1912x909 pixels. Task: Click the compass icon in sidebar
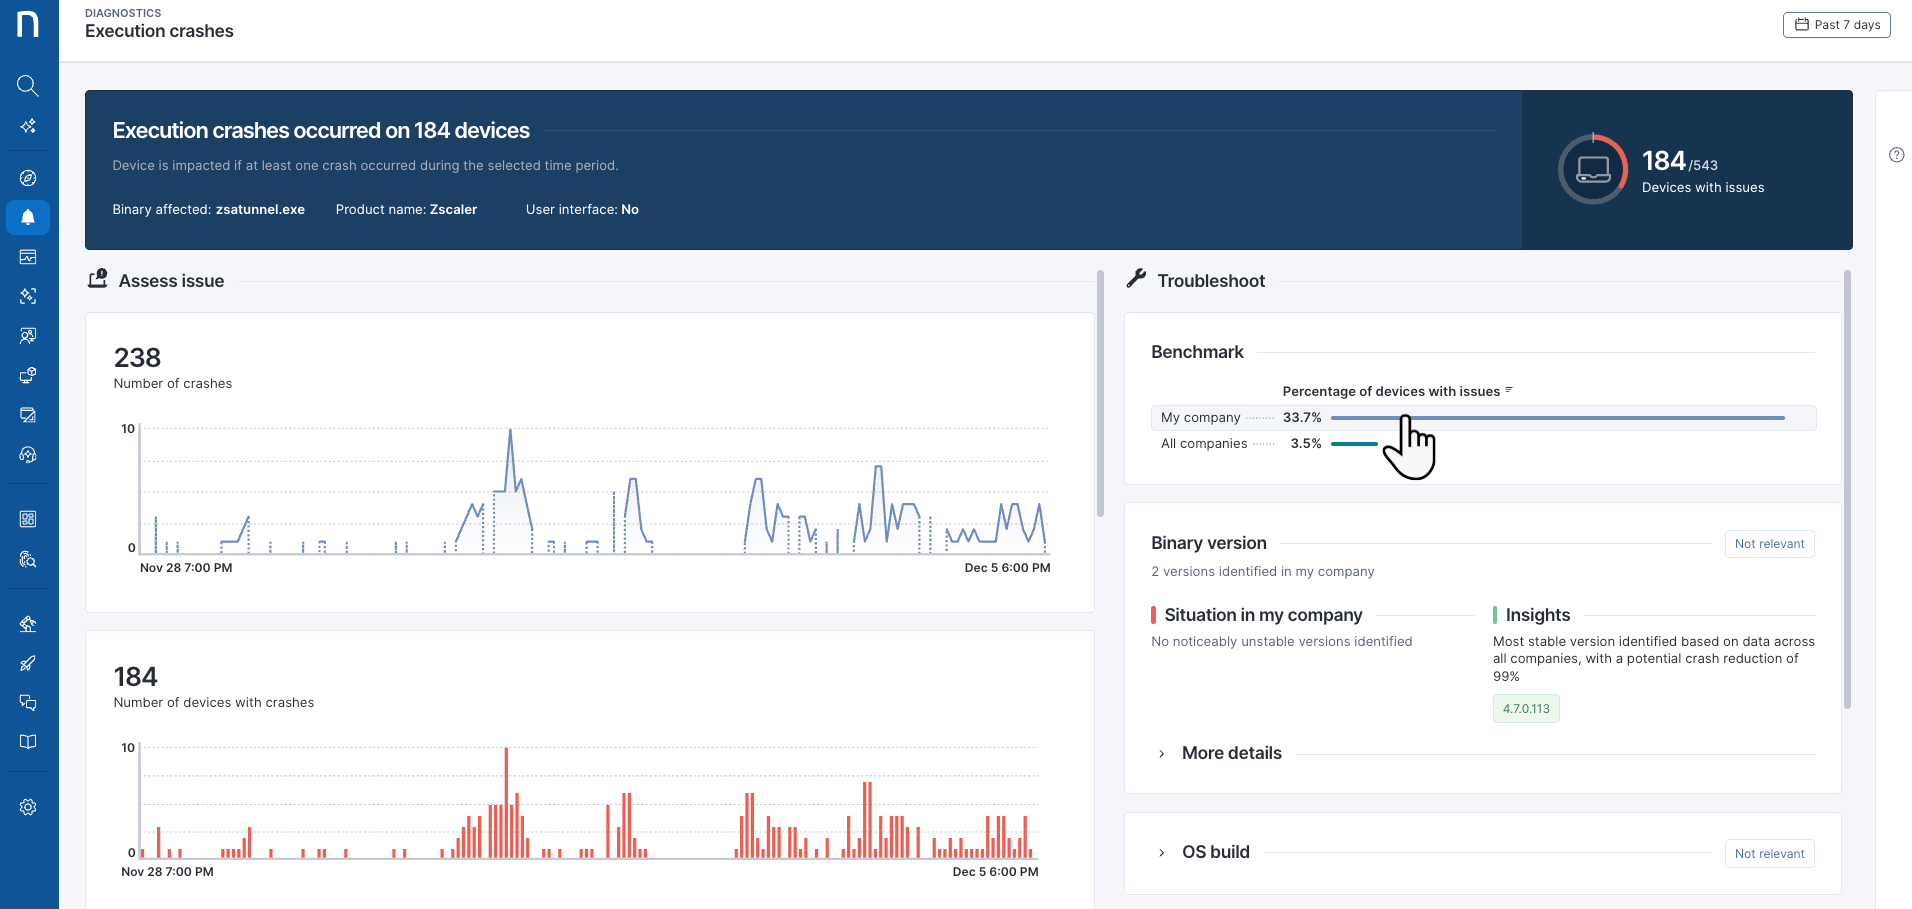pos(28,178)
